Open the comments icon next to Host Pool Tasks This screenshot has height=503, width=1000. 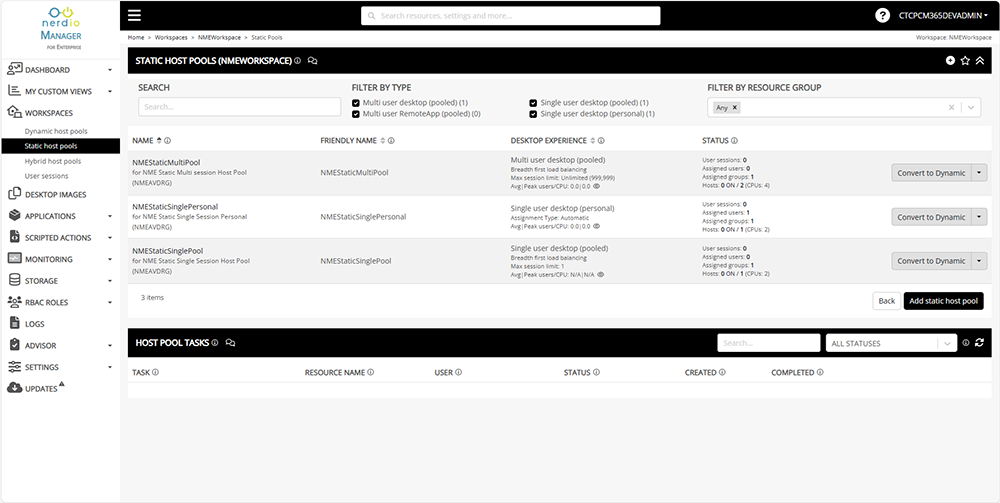pos(230,343)
